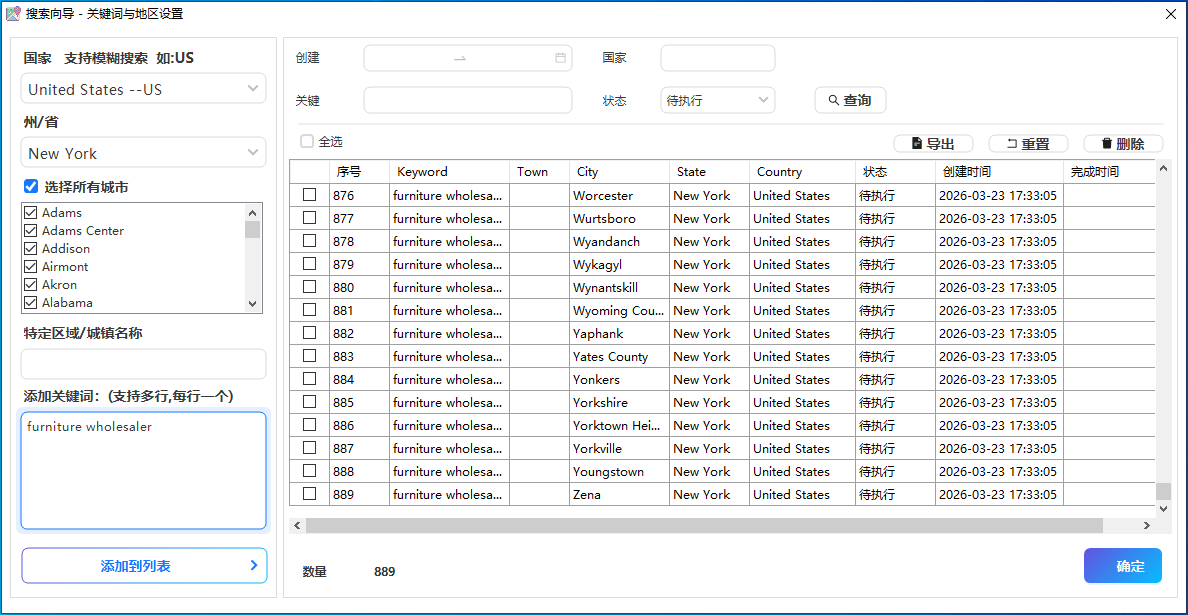Click the 创建时间 column header
Screen dimensions: 1188x615
(x=998, y=172)
